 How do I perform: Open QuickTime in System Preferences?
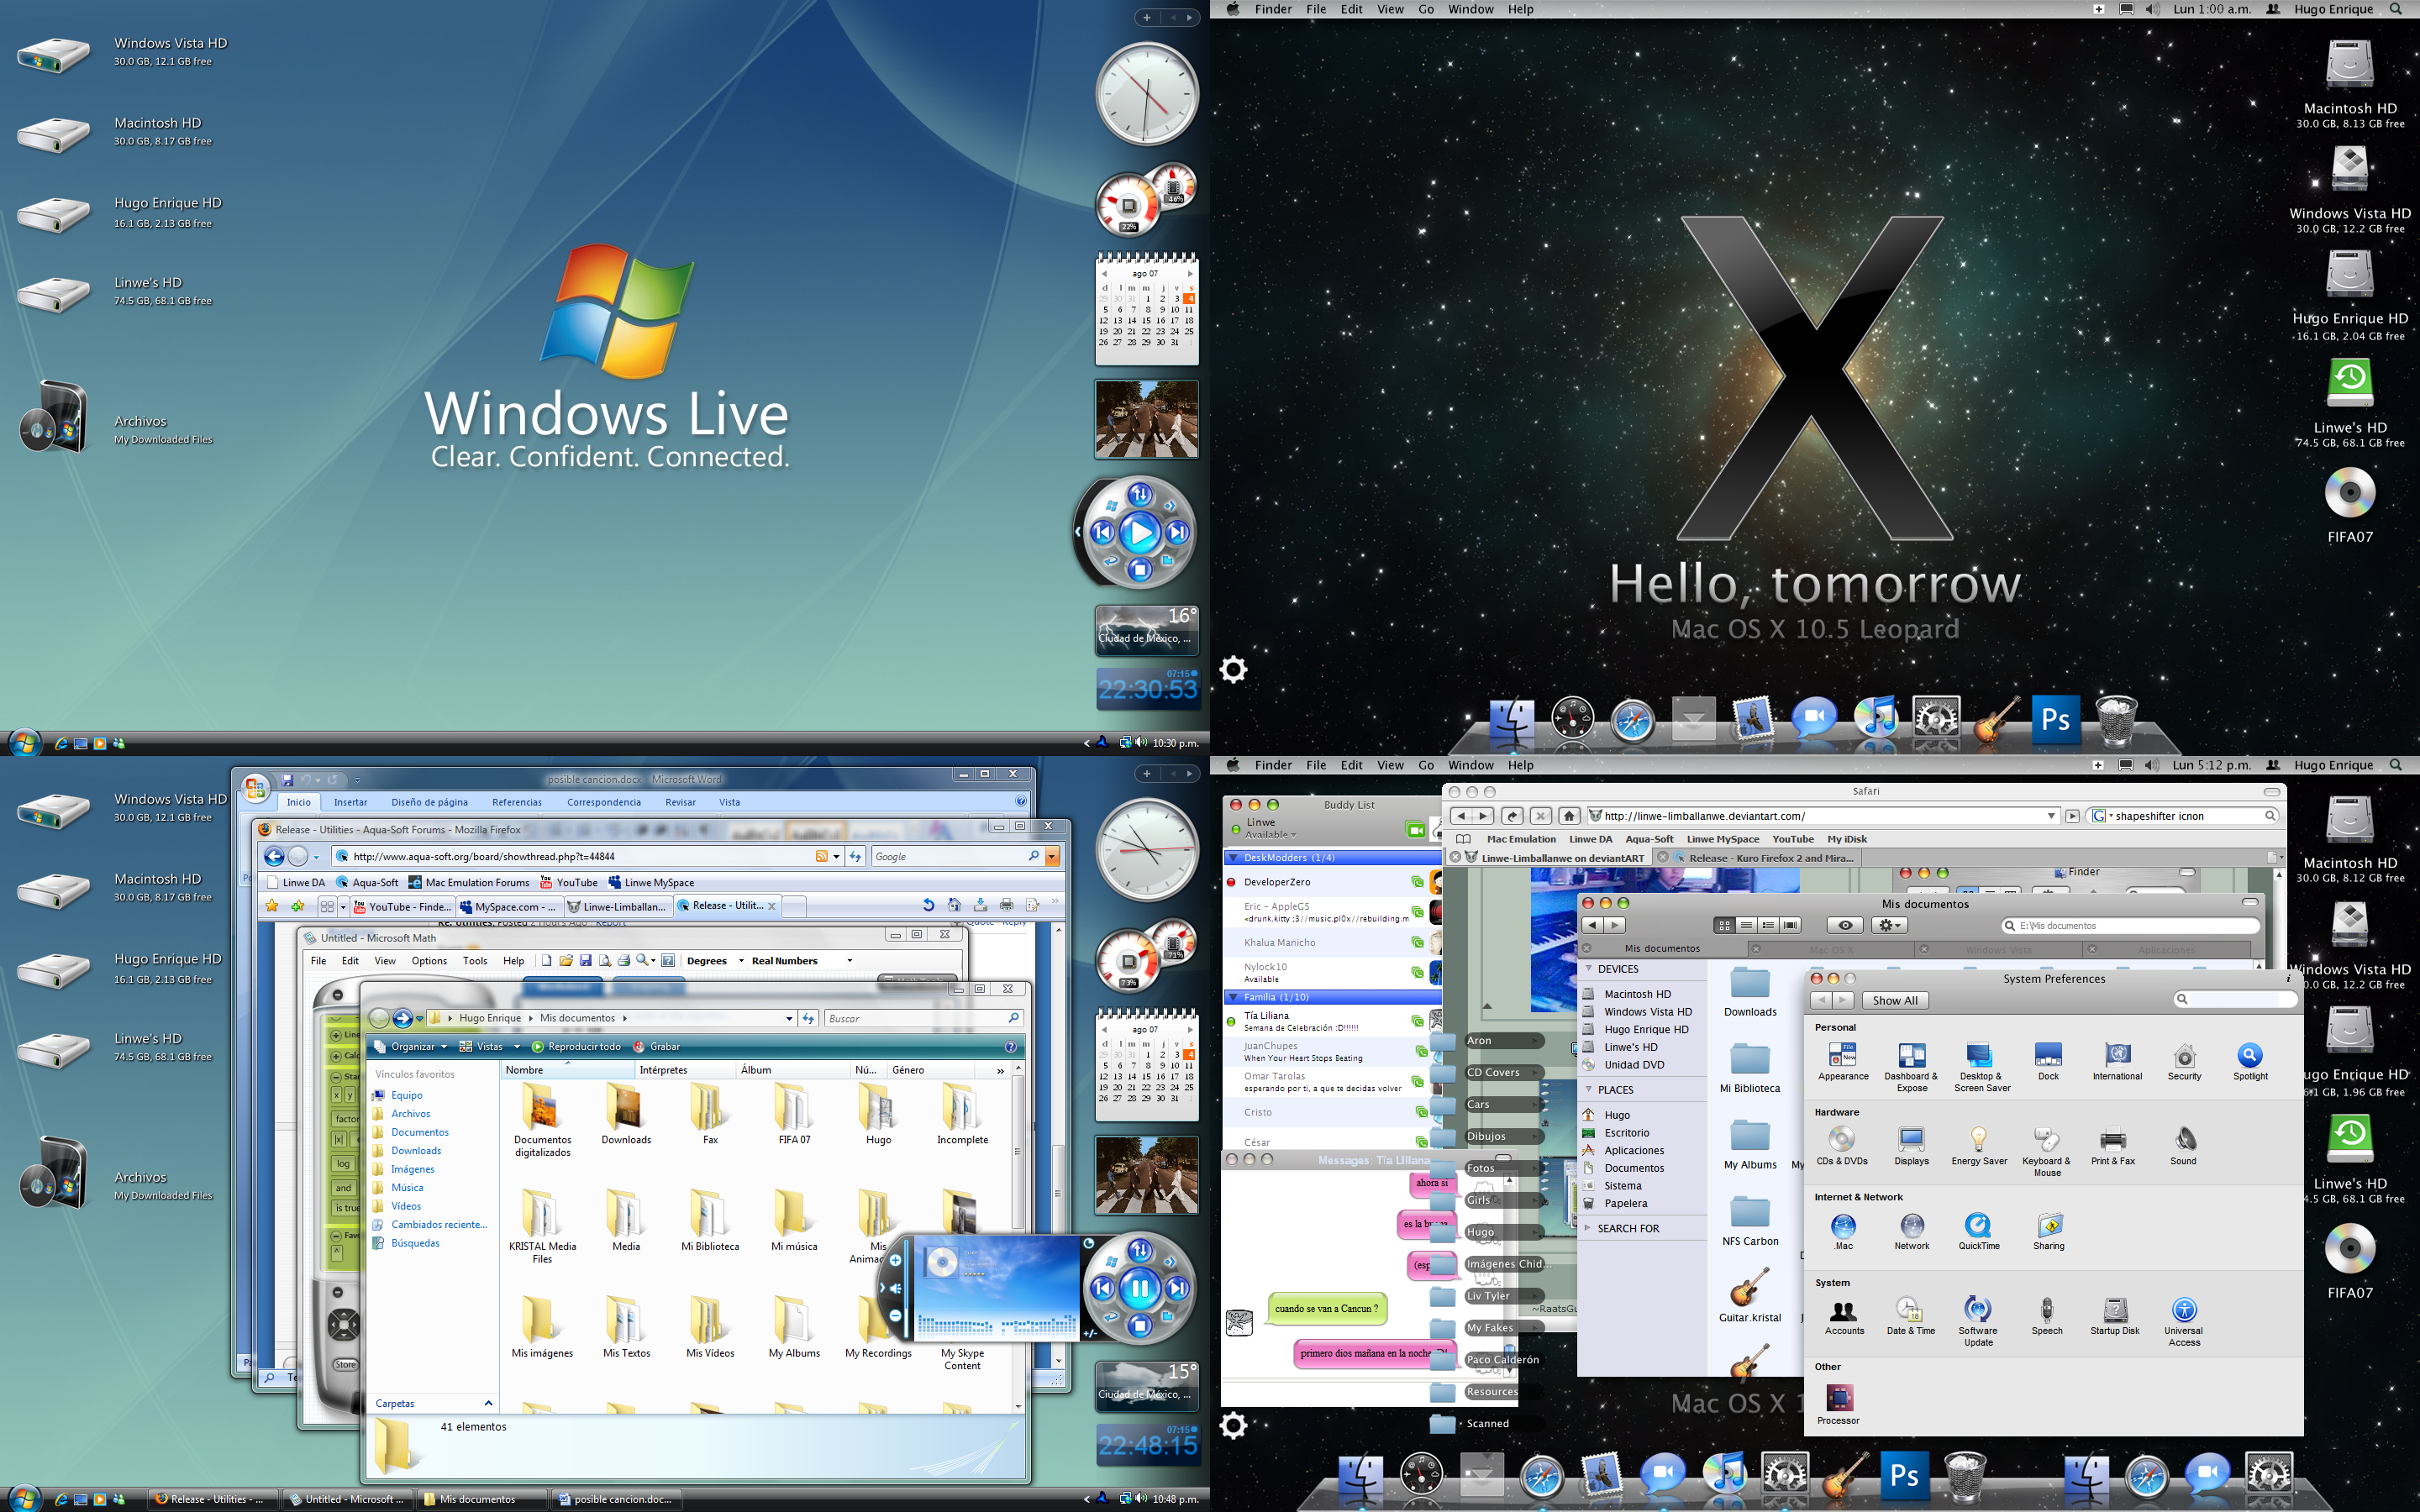point(1978,1231)
